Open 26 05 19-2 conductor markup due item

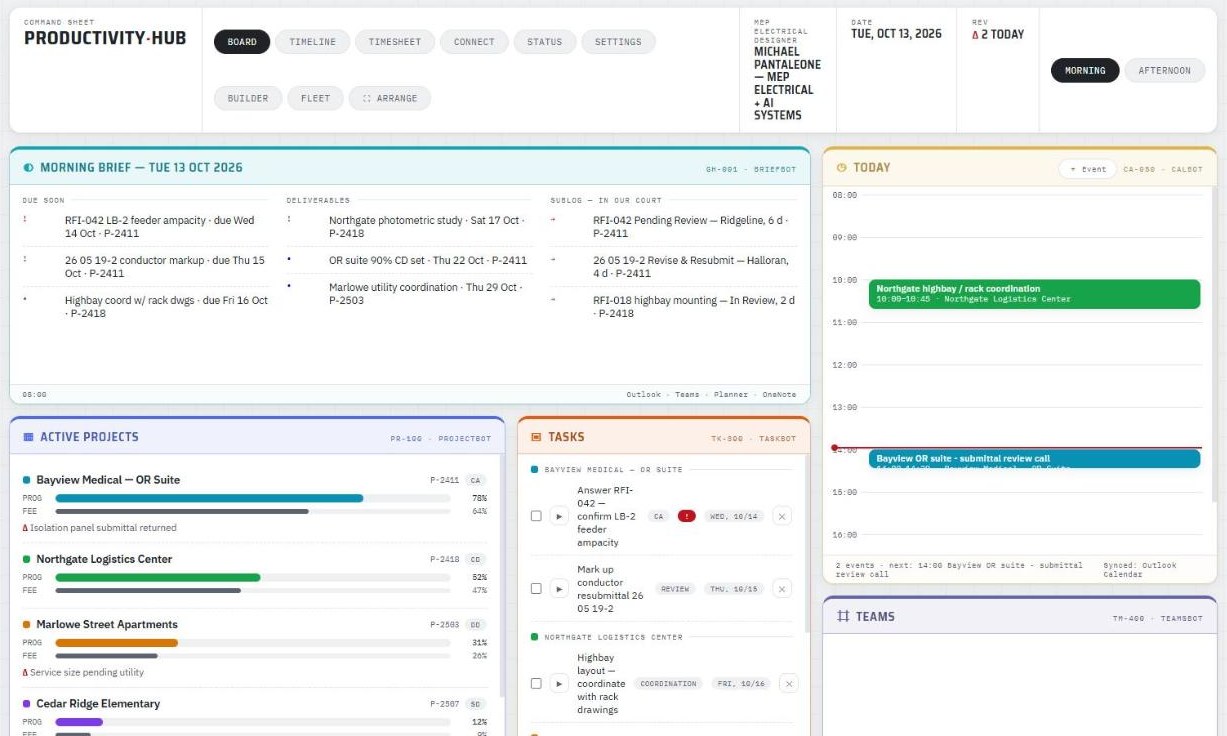click(x=146, y=267)
